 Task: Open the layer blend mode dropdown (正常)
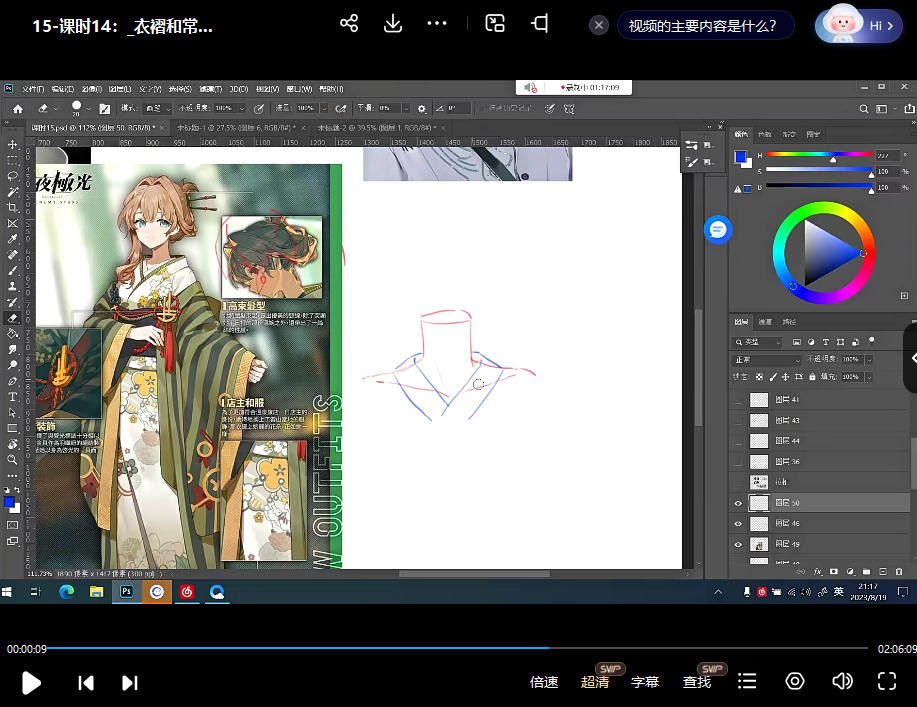click(767, 360)
